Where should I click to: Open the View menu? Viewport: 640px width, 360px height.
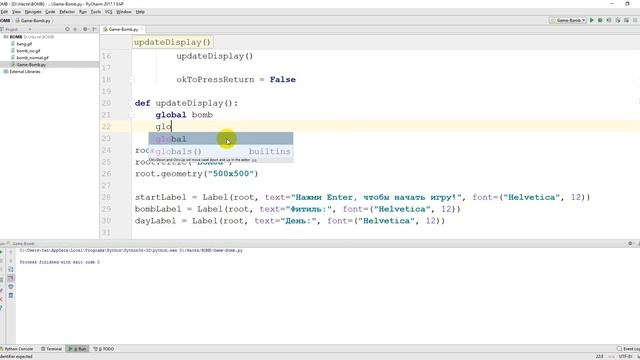pos(16,12)
